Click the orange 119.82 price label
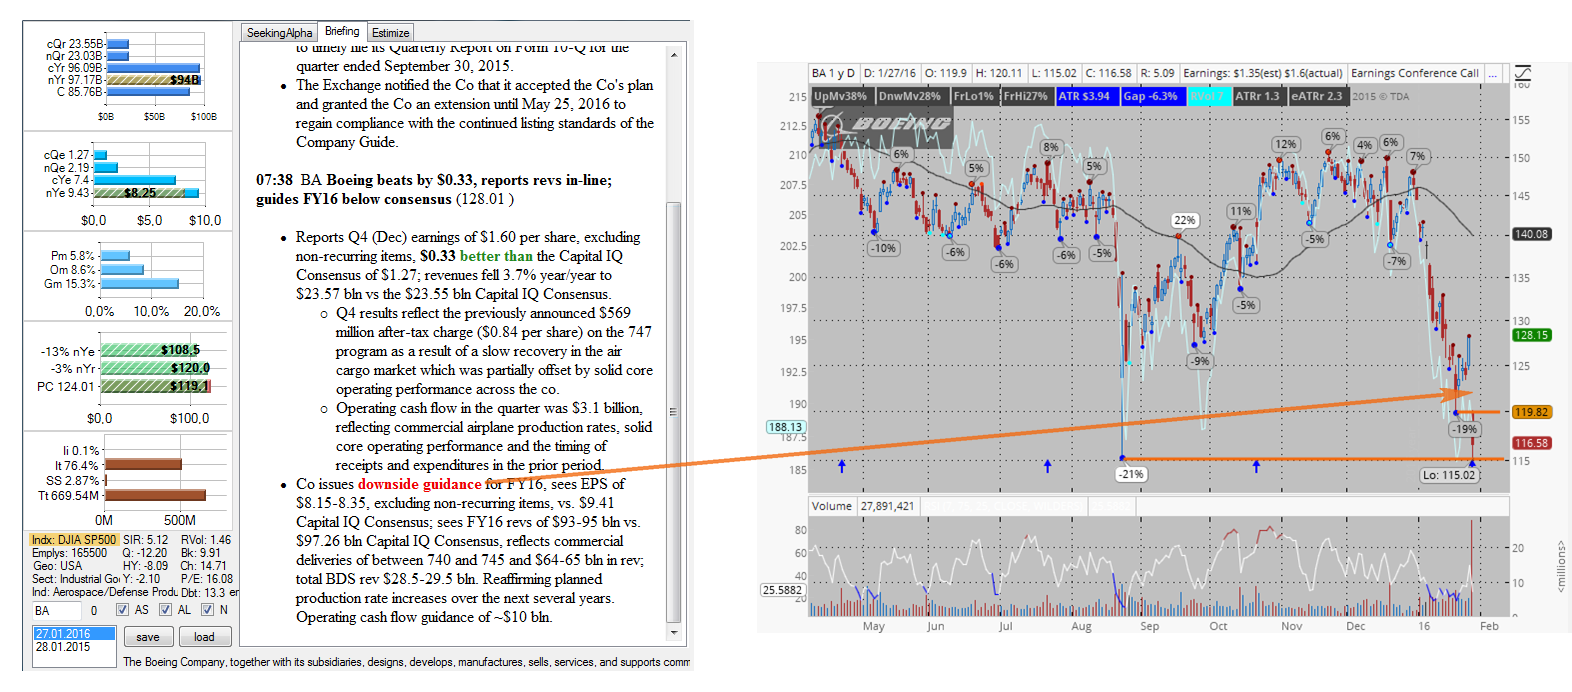 tap(1531, 412)
